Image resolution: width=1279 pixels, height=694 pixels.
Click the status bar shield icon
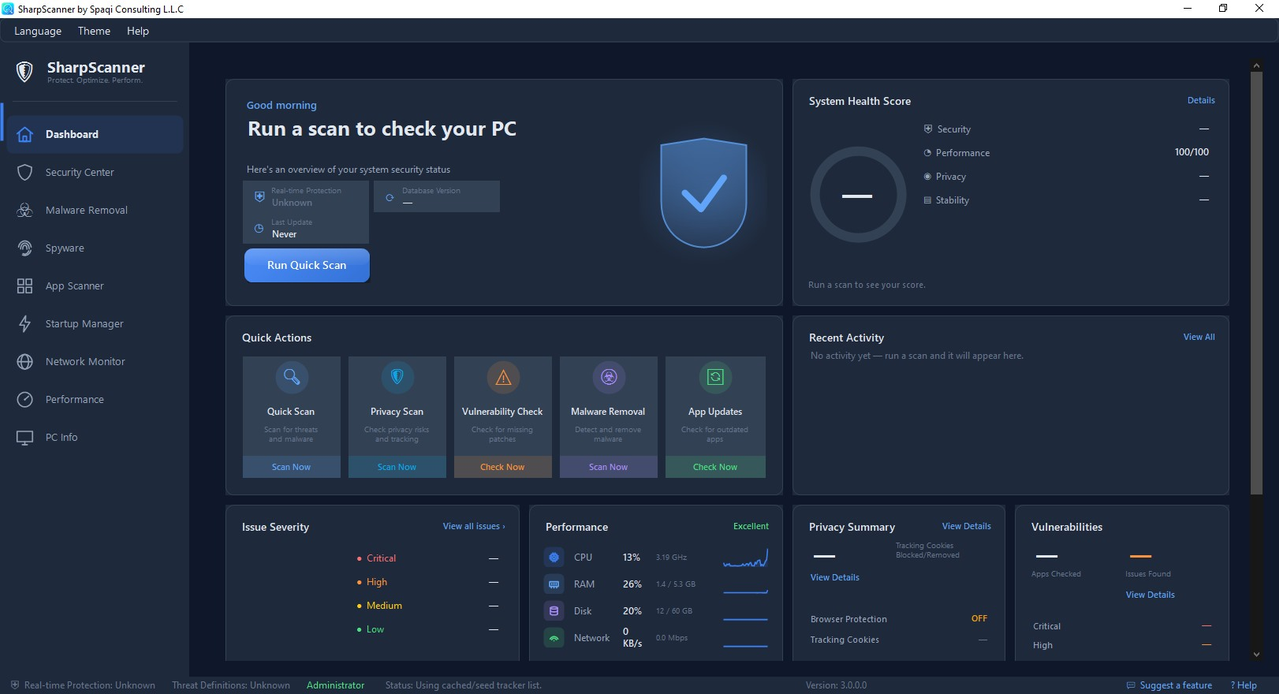tap(14, 685)
